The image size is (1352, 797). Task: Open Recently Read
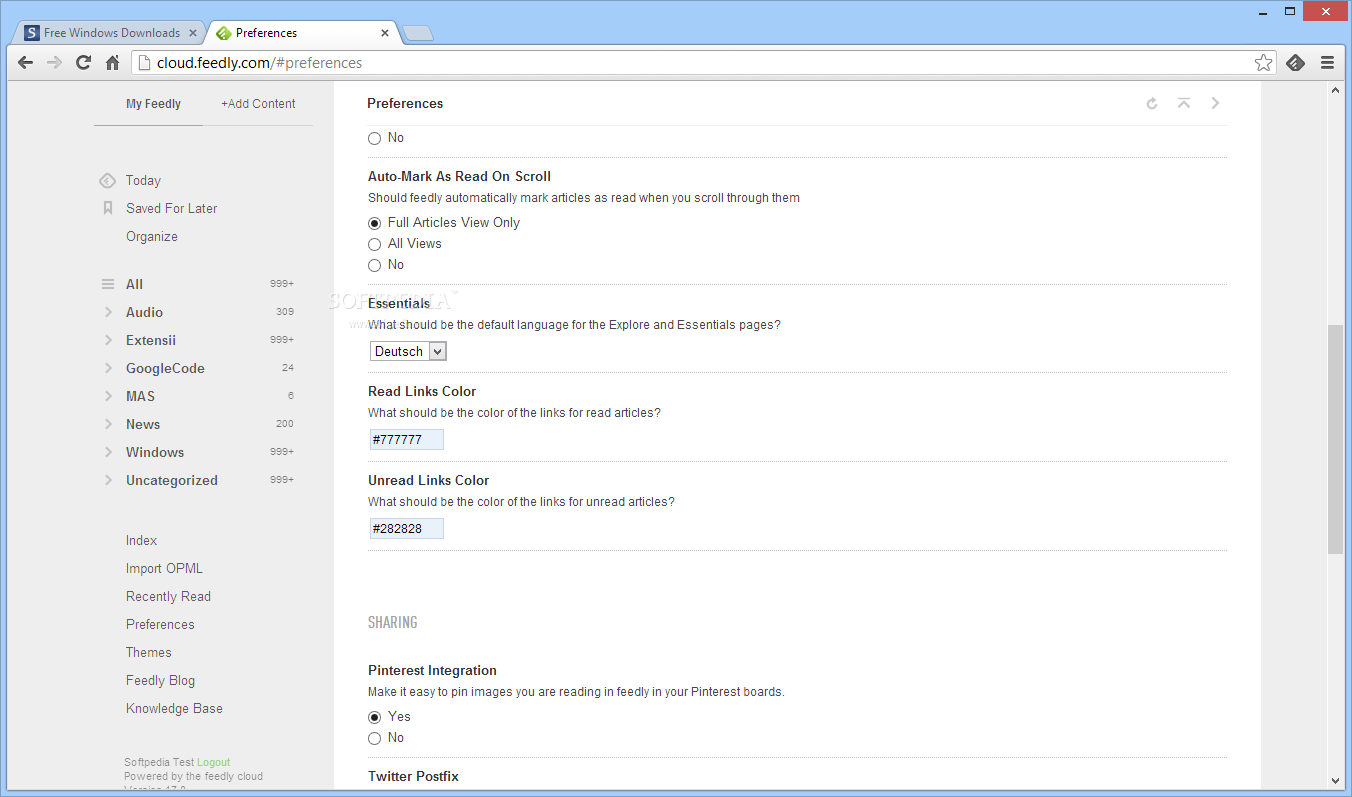[x=168, y=596]
